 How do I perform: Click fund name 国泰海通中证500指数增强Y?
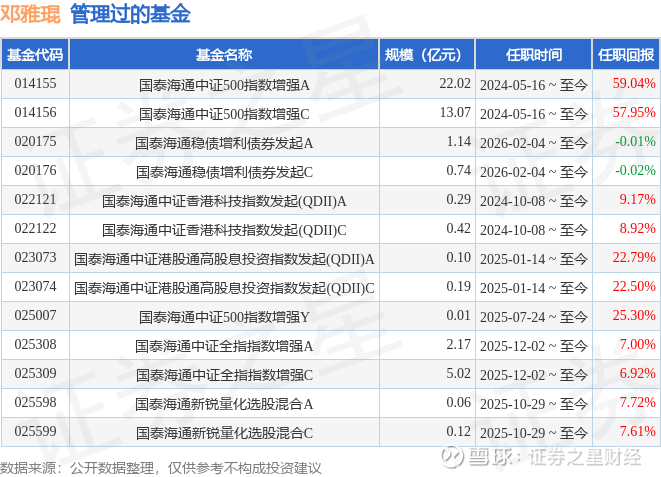pos(224,317)
